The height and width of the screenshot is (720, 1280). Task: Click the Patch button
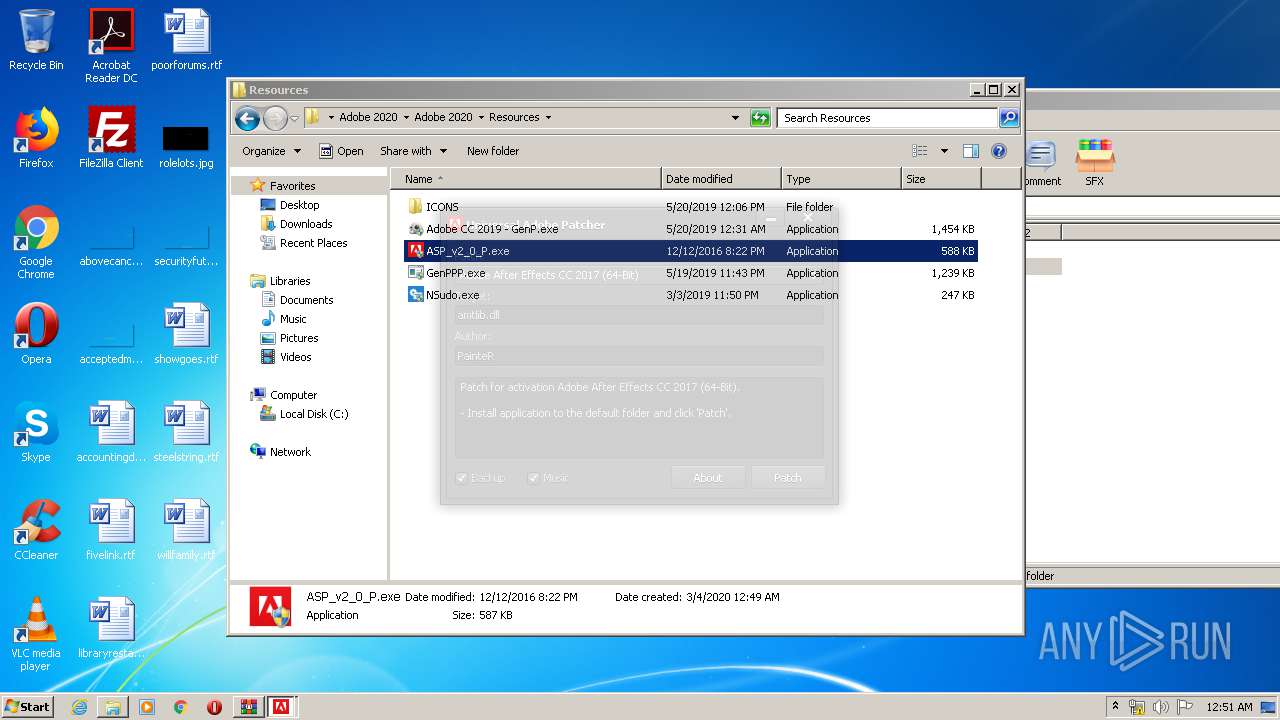coord(788,478)
